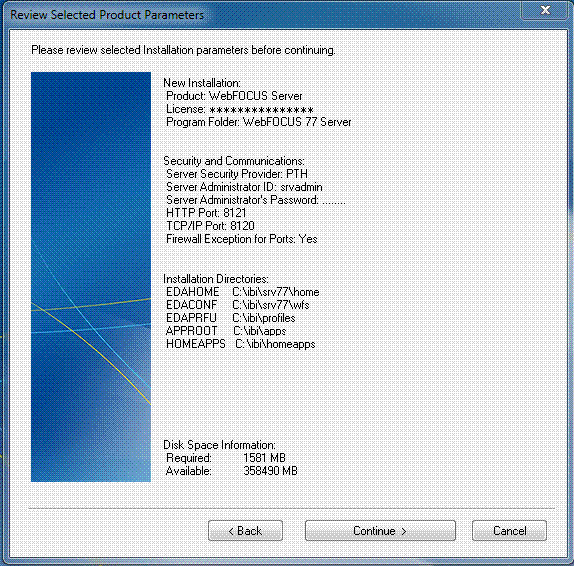Click 'Server Administrator ID: srvadmin' line
The image size is (574, 566).
coord(244,187)
